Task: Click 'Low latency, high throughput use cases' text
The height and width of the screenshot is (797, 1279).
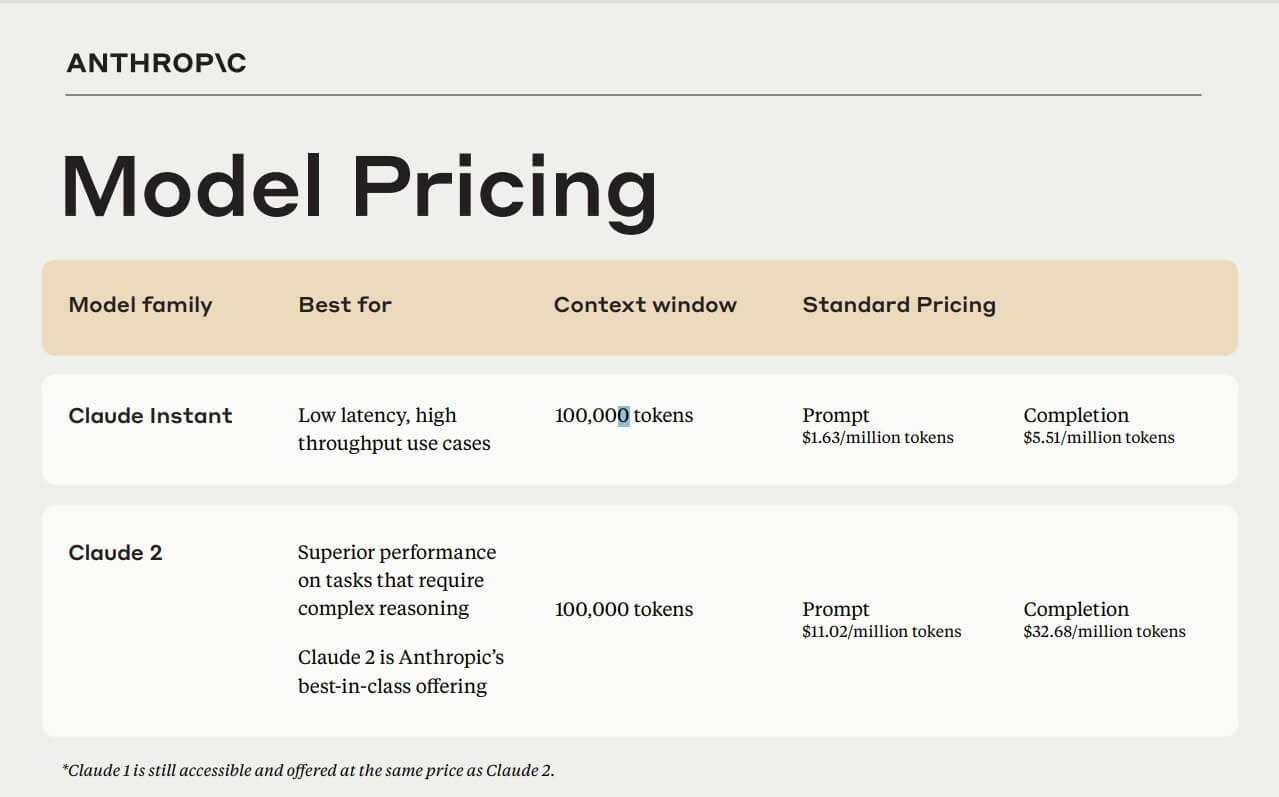Action: pos(393,429)
